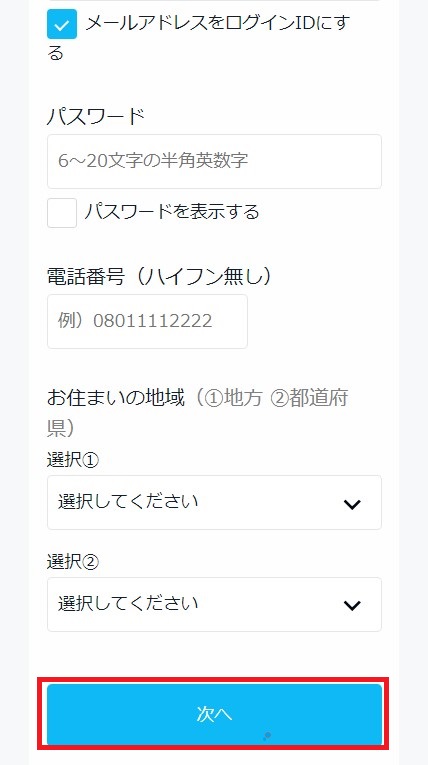Click the パスワードを表示する label text
This screenshot has height=765, width=428.
pos(171,212)
